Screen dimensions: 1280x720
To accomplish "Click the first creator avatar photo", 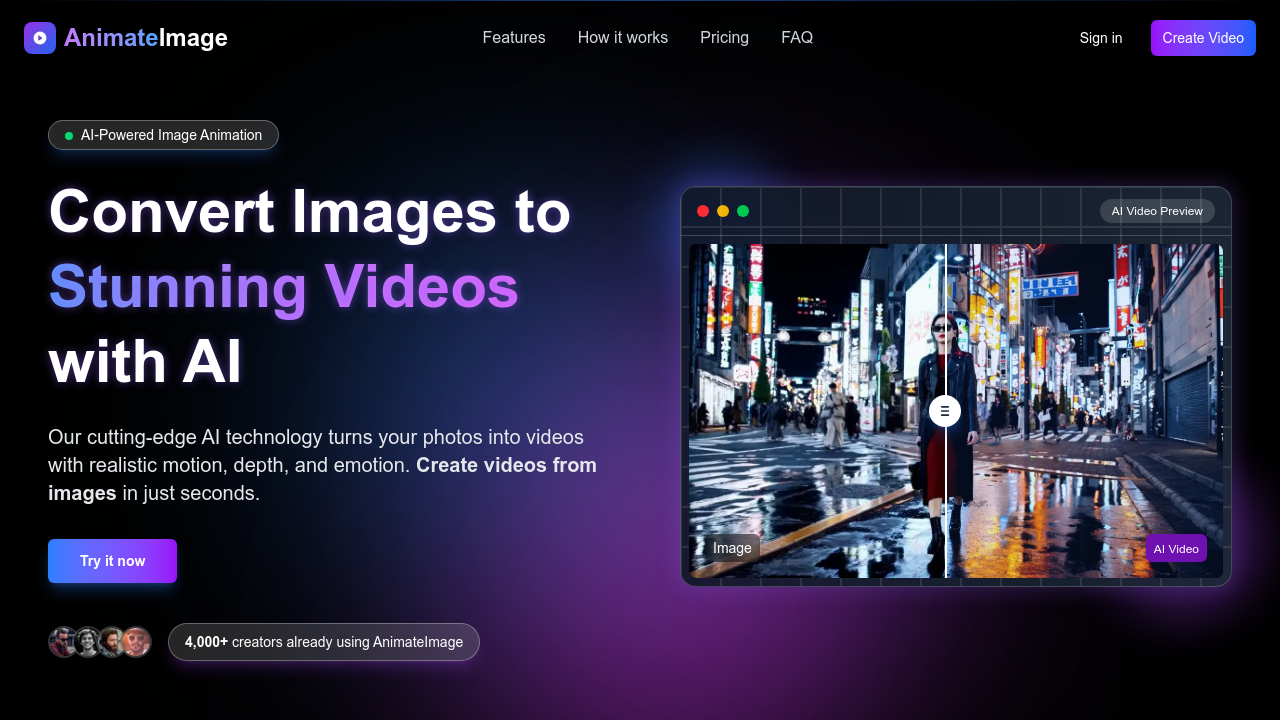I will [x=62, y=642].
